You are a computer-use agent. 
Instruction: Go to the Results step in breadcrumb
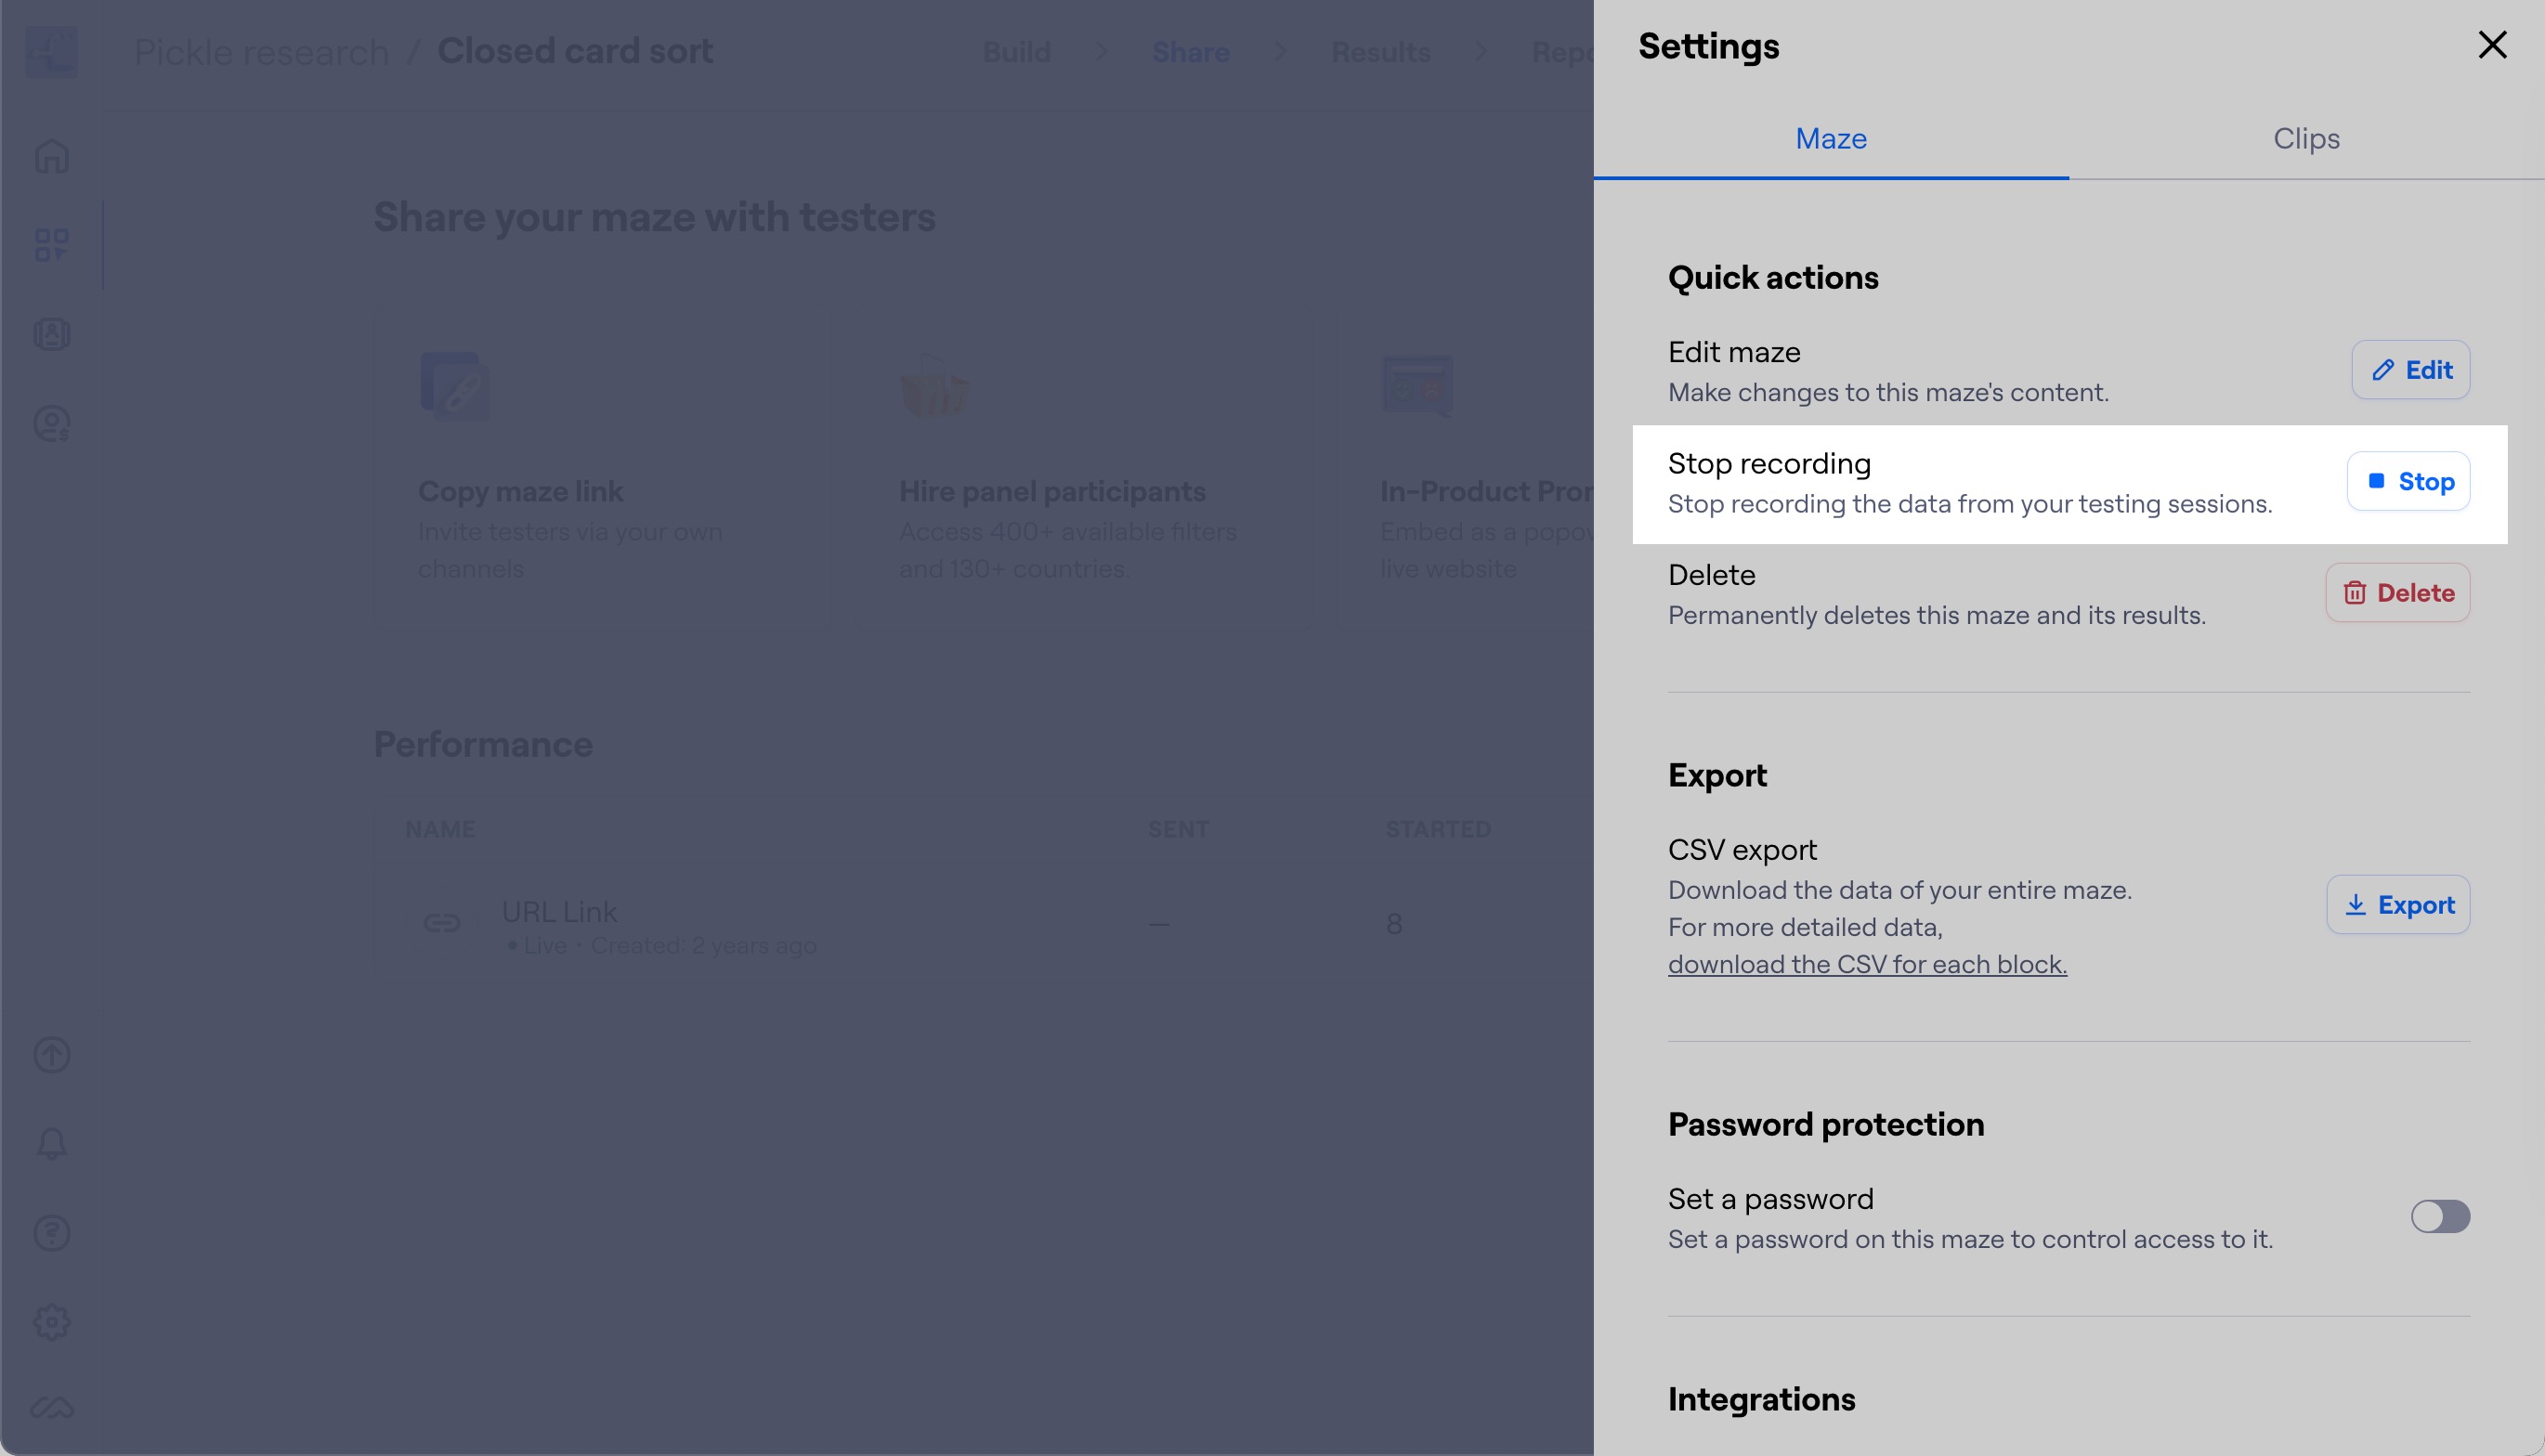1380,52
